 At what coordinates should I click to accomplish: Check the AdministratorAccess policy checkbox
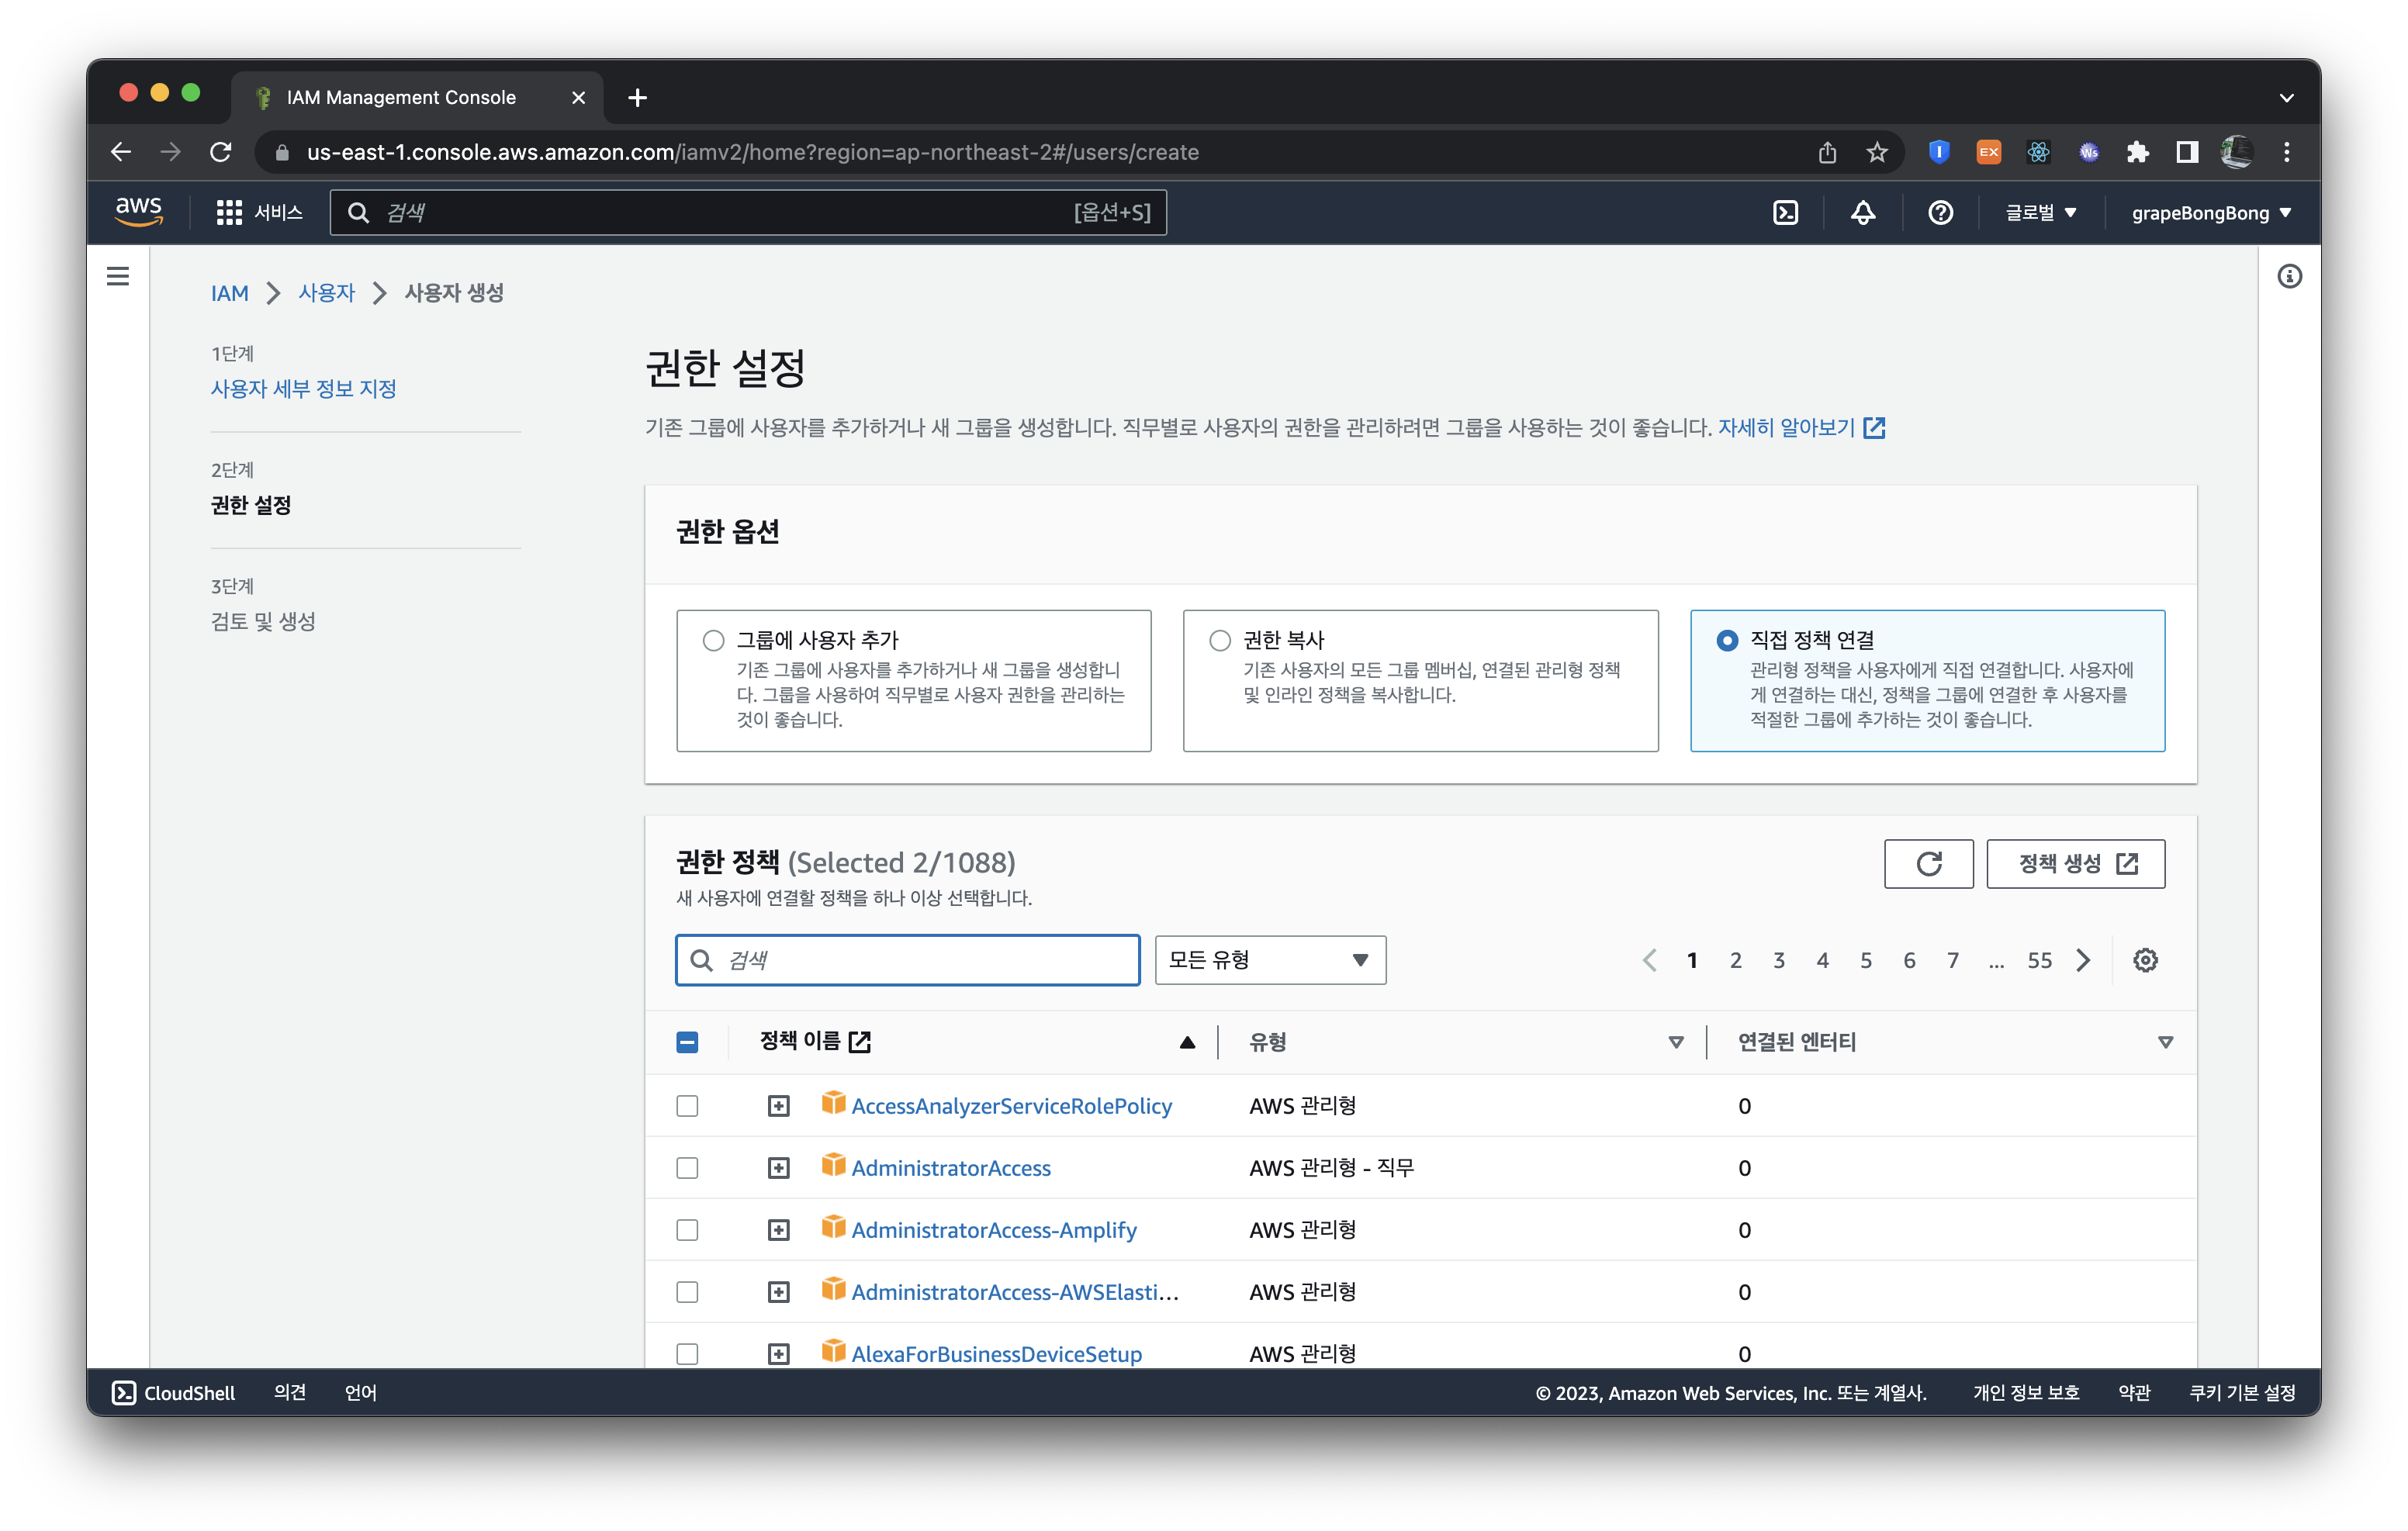687,1168
